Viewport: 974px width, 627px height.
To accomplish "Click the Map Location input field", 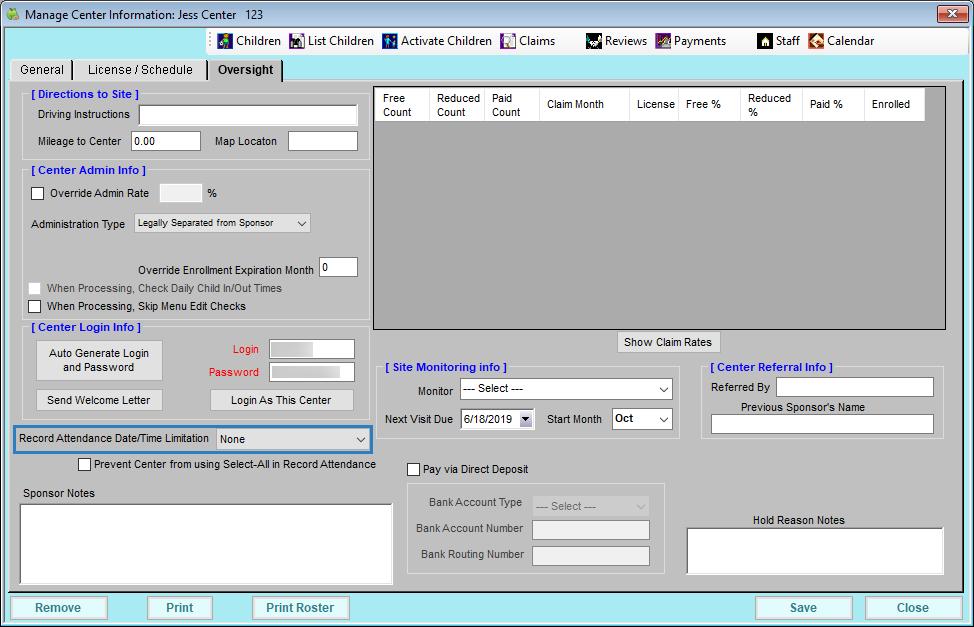I will click(323, 141).
